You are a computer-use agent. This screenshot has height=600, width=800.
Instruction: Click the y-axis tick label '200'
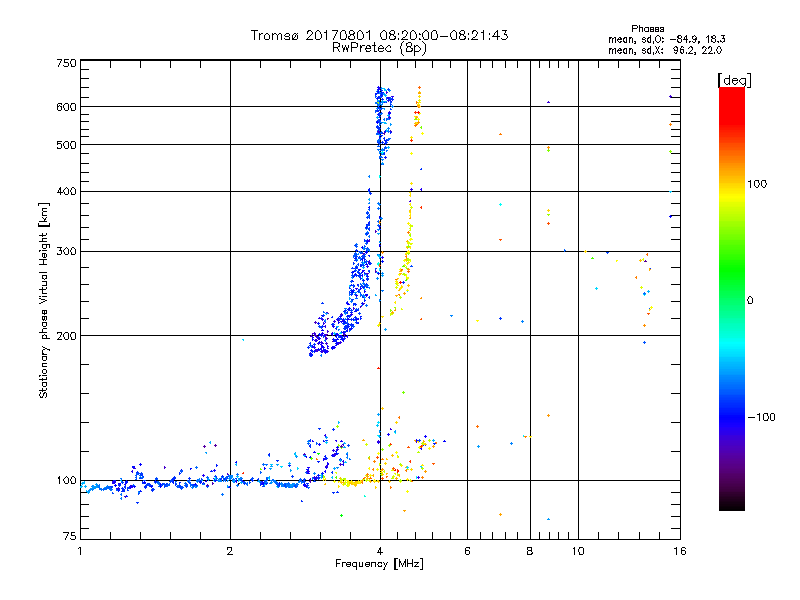66,336
